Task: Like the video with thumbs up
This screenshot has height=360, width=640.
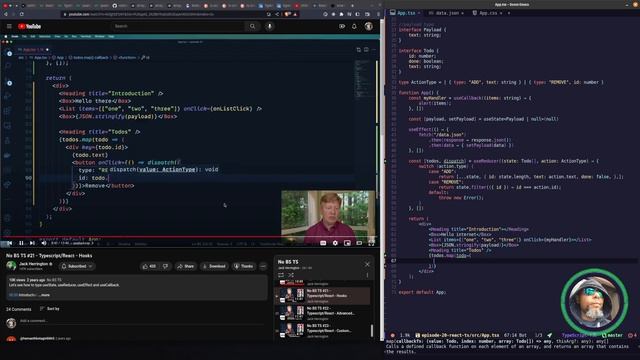Action: [149, 266]
